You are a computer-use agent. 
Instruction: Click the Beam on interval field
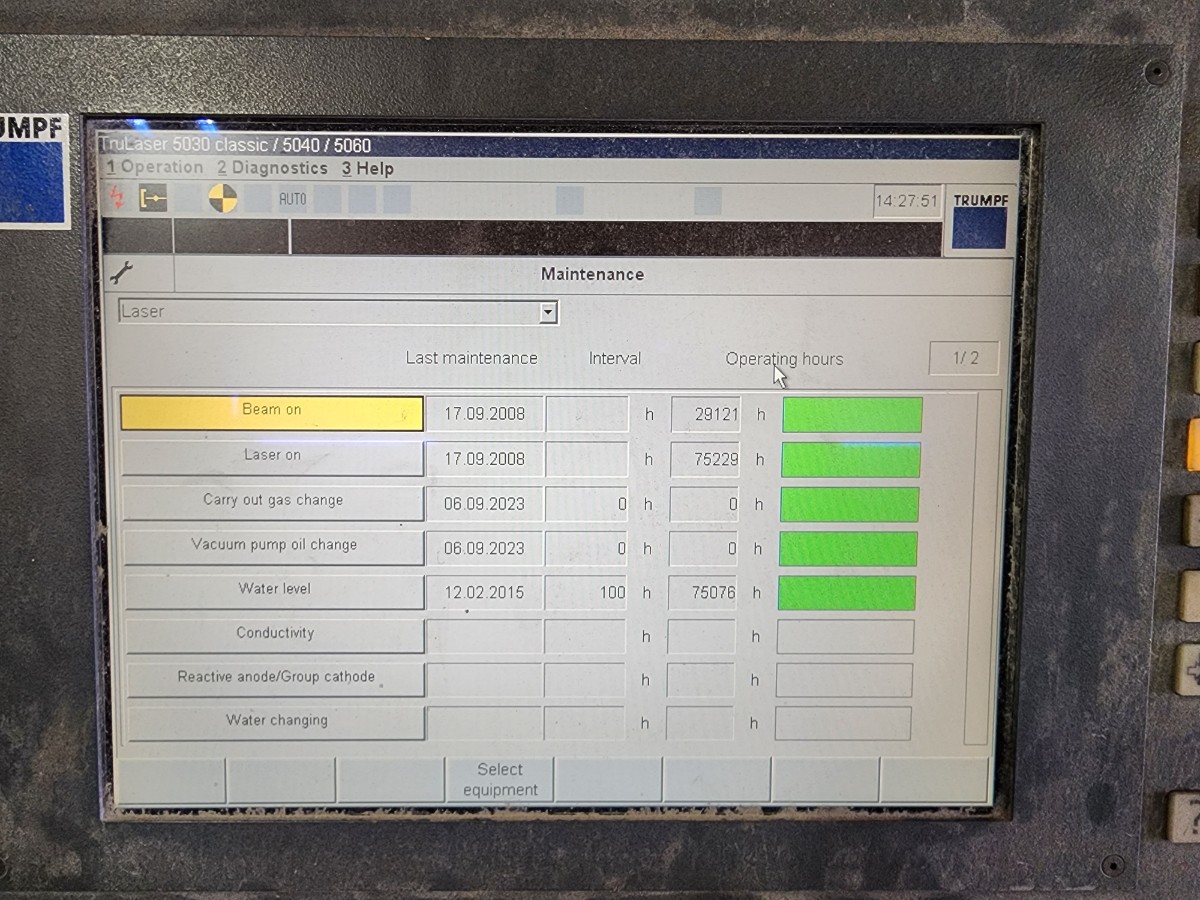pos(587,414)
